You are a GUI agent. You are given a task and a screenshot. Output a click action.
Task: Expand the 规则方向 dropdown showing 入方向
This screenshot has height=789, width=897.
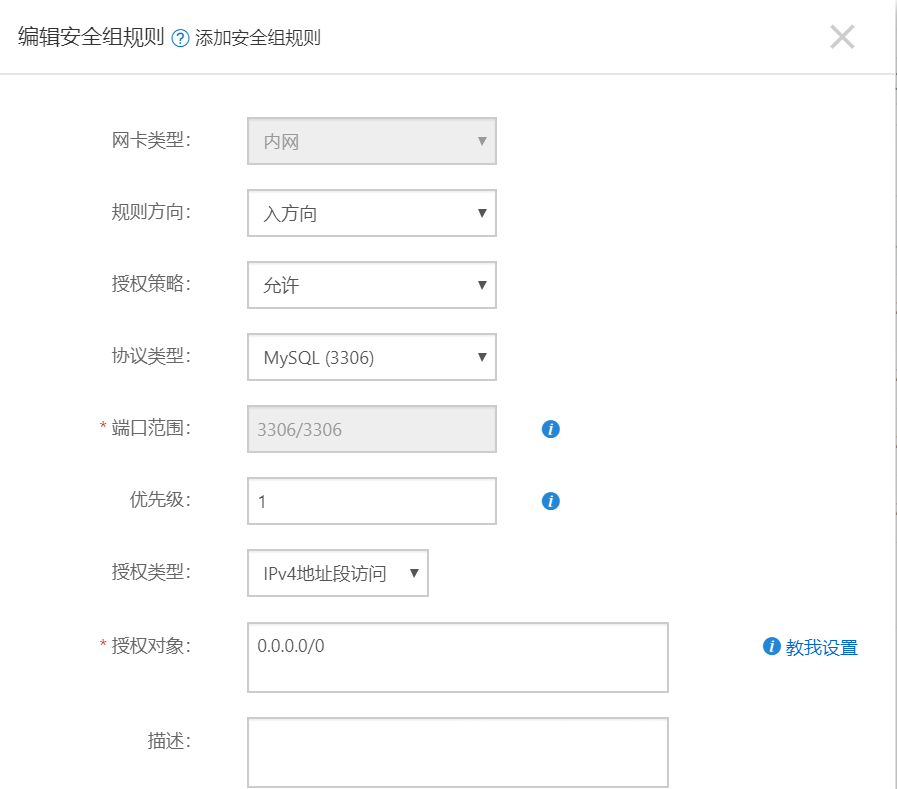tap(372, 213)
